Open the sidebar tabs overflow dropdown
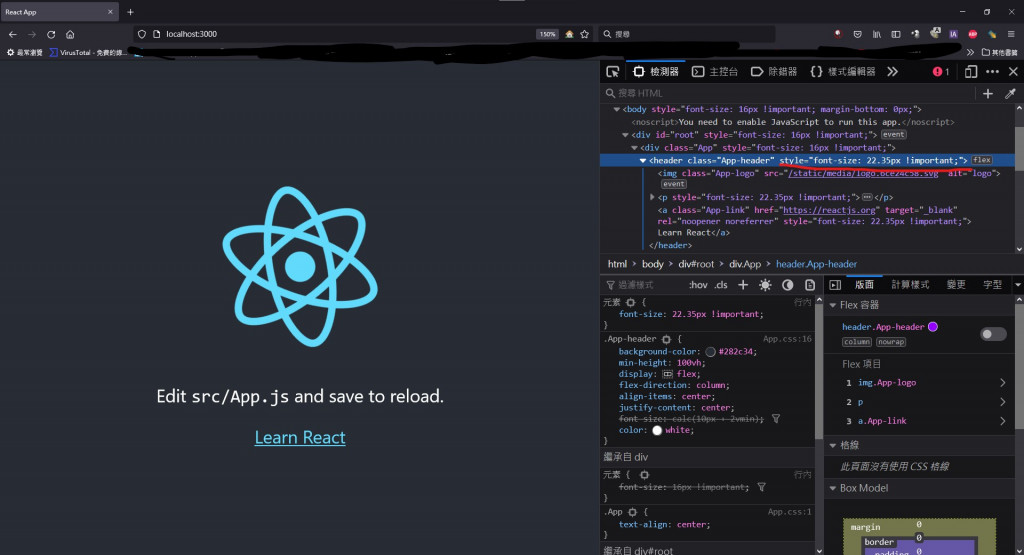Viewport: 1024px width, 555px height. click(x=1017, y=285)
